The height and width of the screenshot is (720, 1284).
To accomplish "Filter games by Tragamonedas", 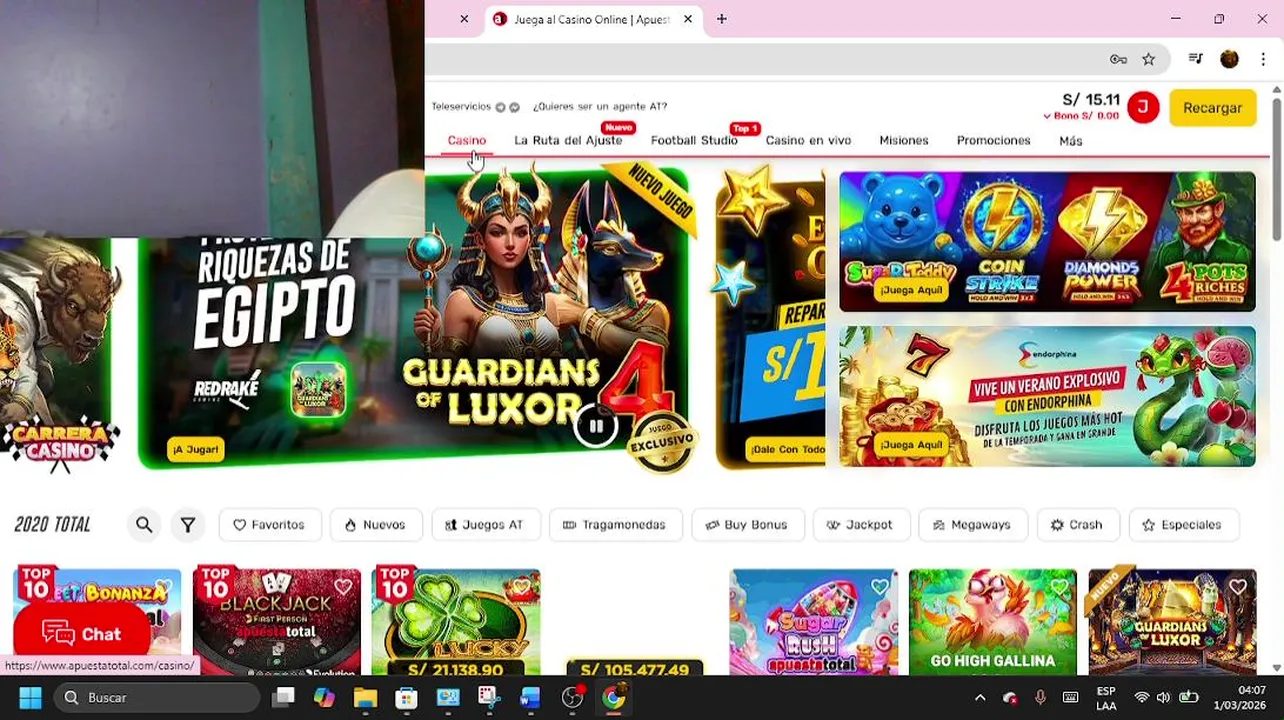I will pyautogui.click(x=615, y=525).
